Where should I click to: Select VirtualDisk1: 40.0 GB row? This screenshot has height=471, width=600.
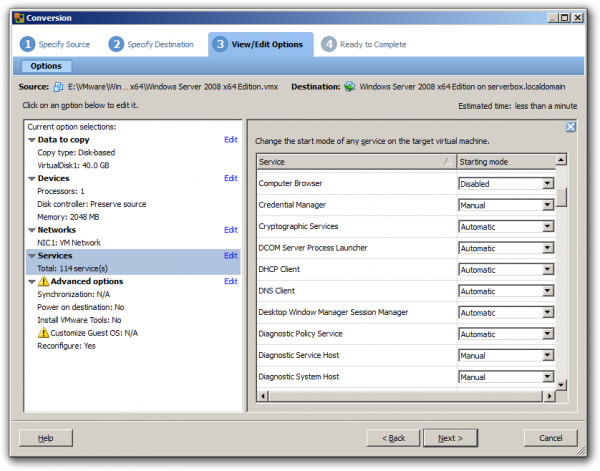click(73, 165)
